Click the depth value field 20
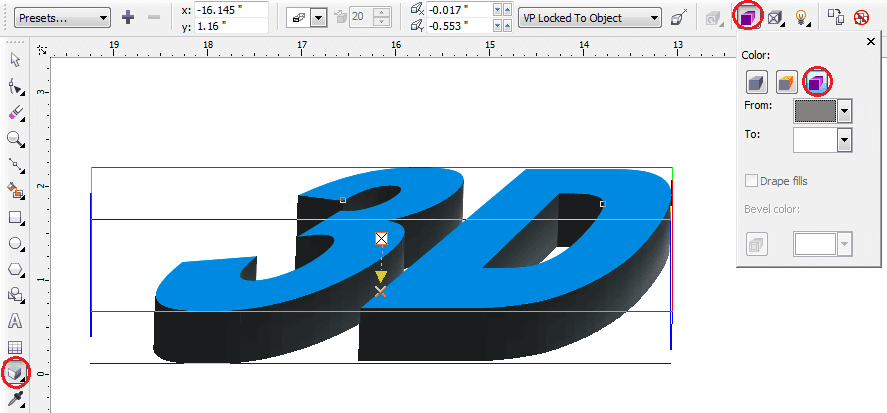Screen dimensions: 887x413 click(362, 18)
